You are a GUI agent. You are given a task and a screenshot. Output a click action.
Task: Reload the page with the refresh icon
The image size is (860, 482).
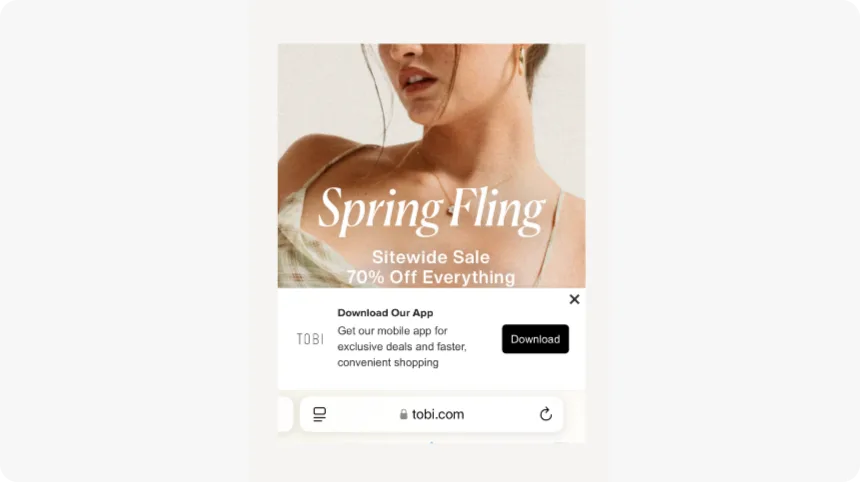pos(545,414)
